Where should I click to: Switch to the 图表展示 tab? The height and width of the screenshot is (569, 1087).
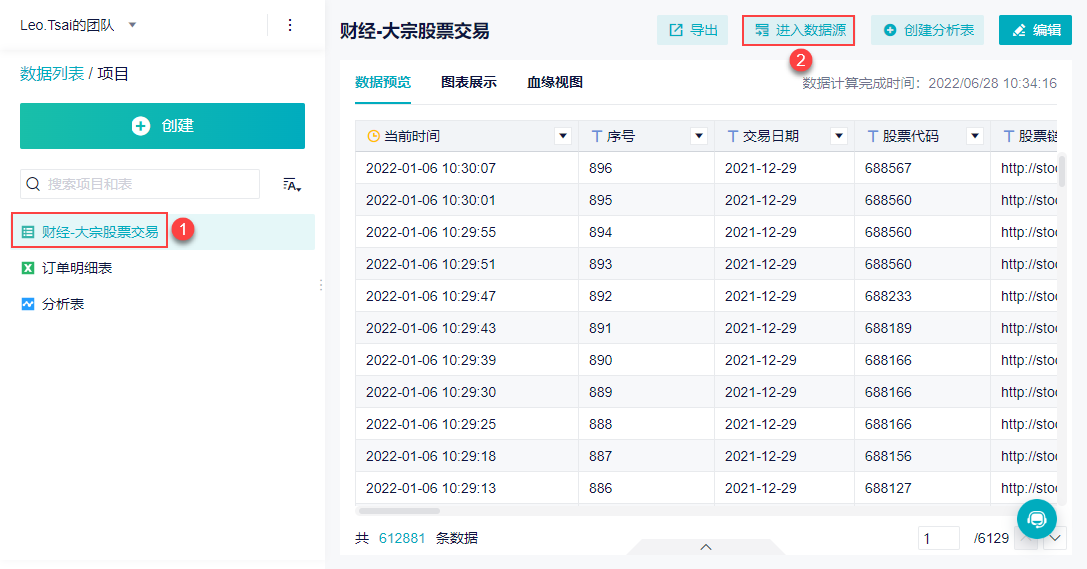[x=469, y=82]
